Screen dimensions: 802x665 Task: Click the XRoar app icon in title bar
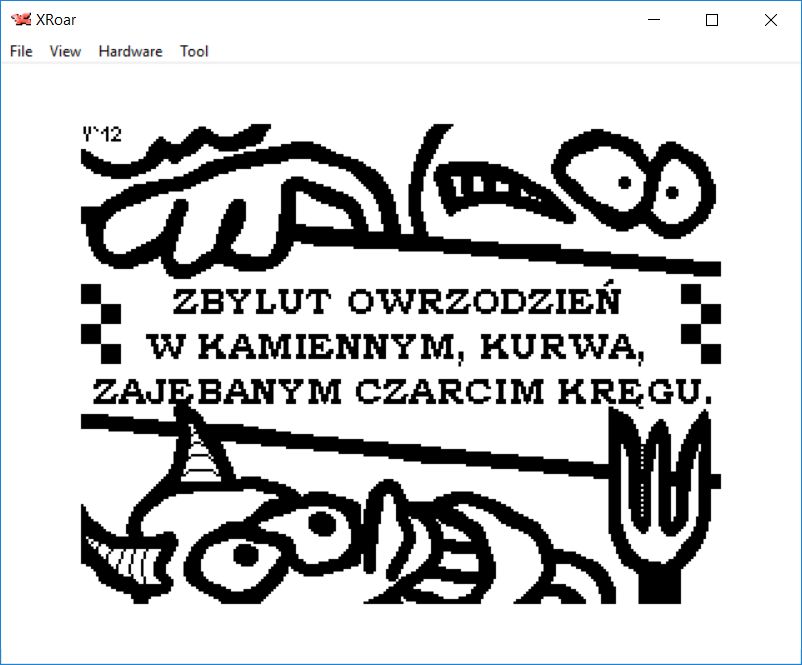pyautogui.click(x=20, y=20)
